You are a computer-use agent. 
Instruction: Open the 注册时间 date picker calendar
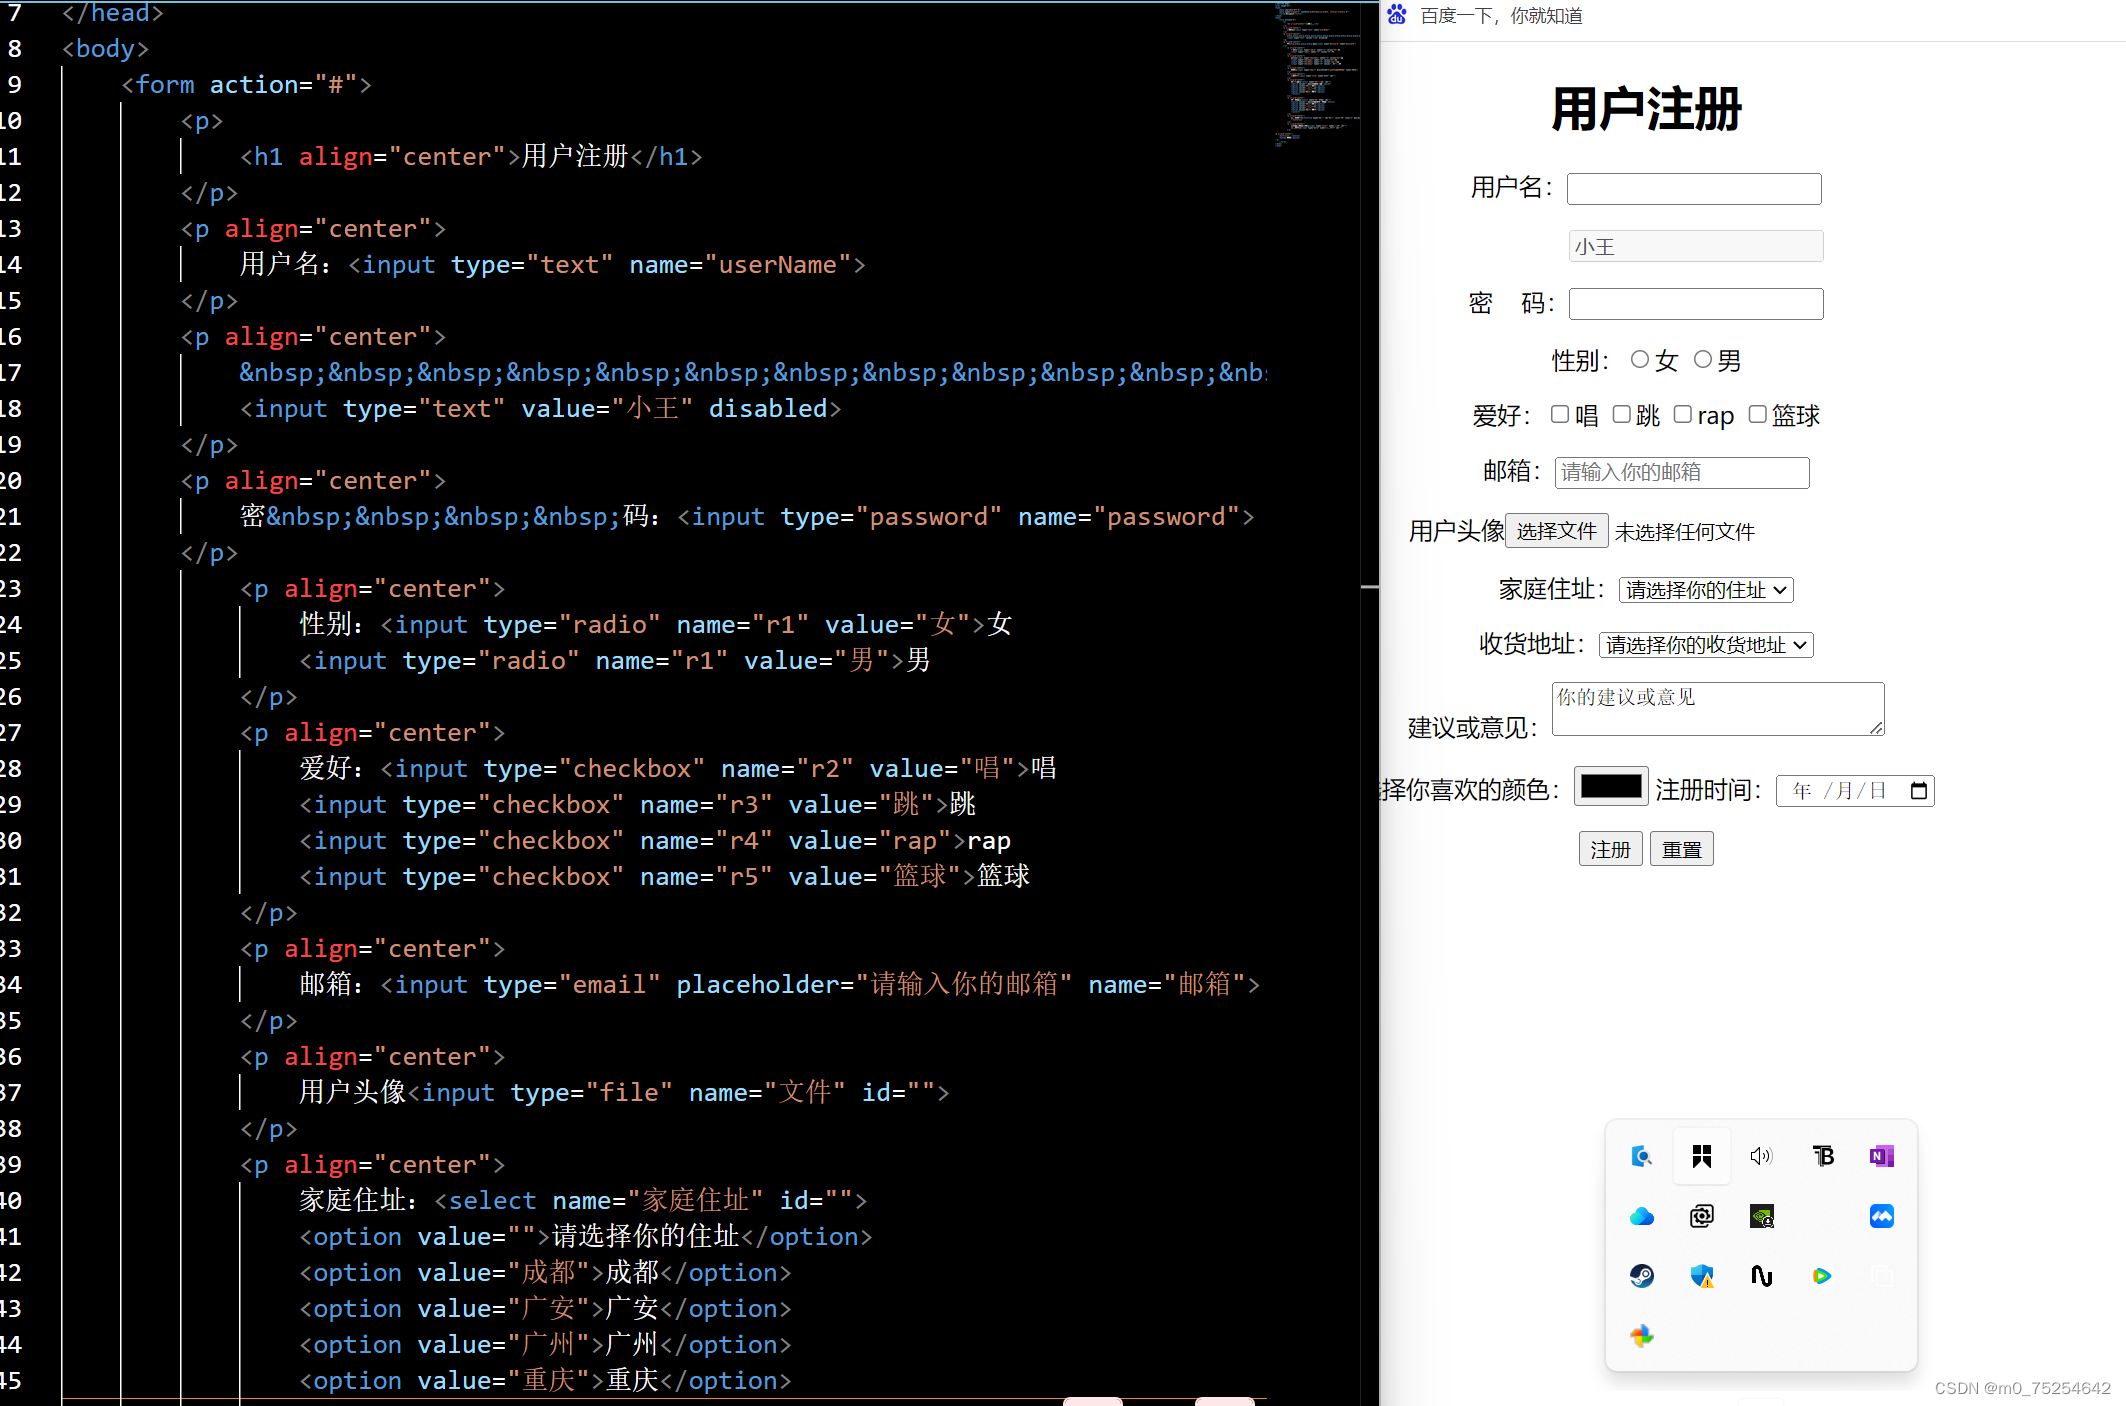point(1918,791)
